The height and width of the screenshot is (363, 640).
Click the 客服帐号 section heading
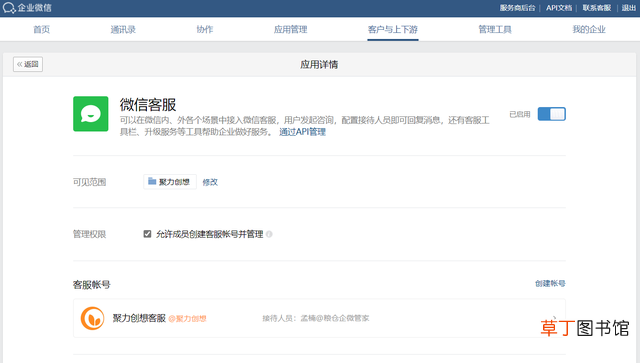pyautogui.click(x=91, y=285)
